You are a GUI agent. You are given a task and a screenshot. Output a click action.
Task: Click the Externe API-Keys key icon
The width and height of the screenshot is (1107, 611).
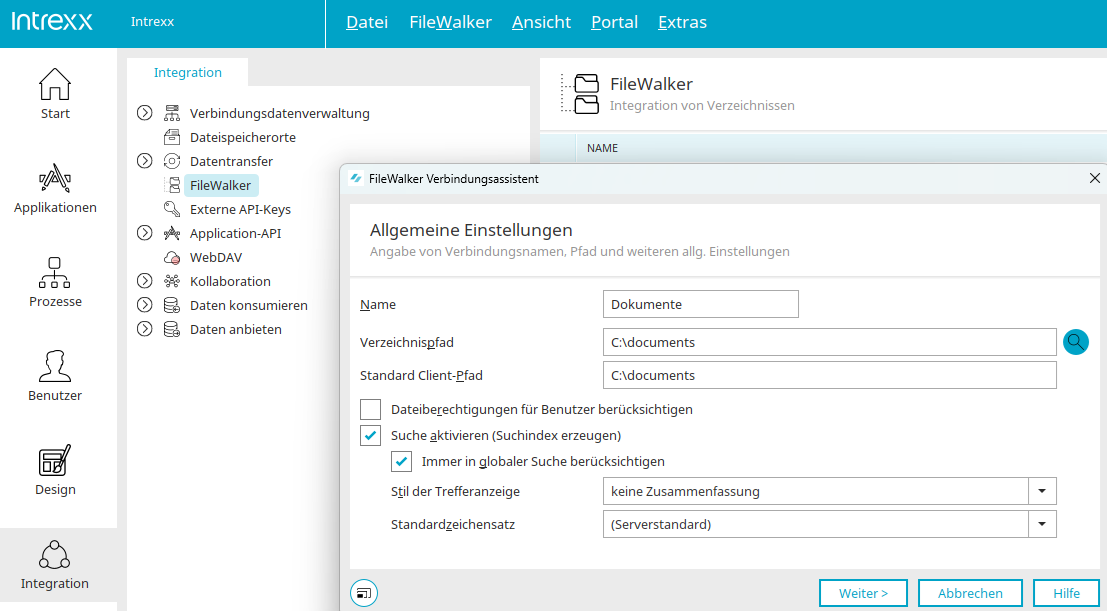click(x=172, y=209)
